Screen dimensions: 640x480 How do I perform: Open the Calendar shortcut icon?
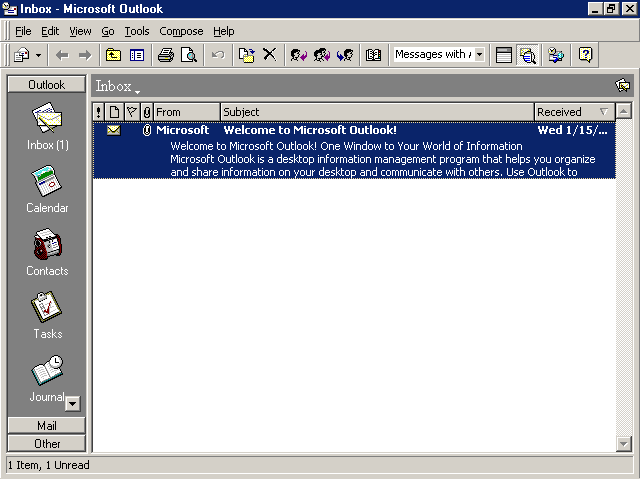[47, 189]
